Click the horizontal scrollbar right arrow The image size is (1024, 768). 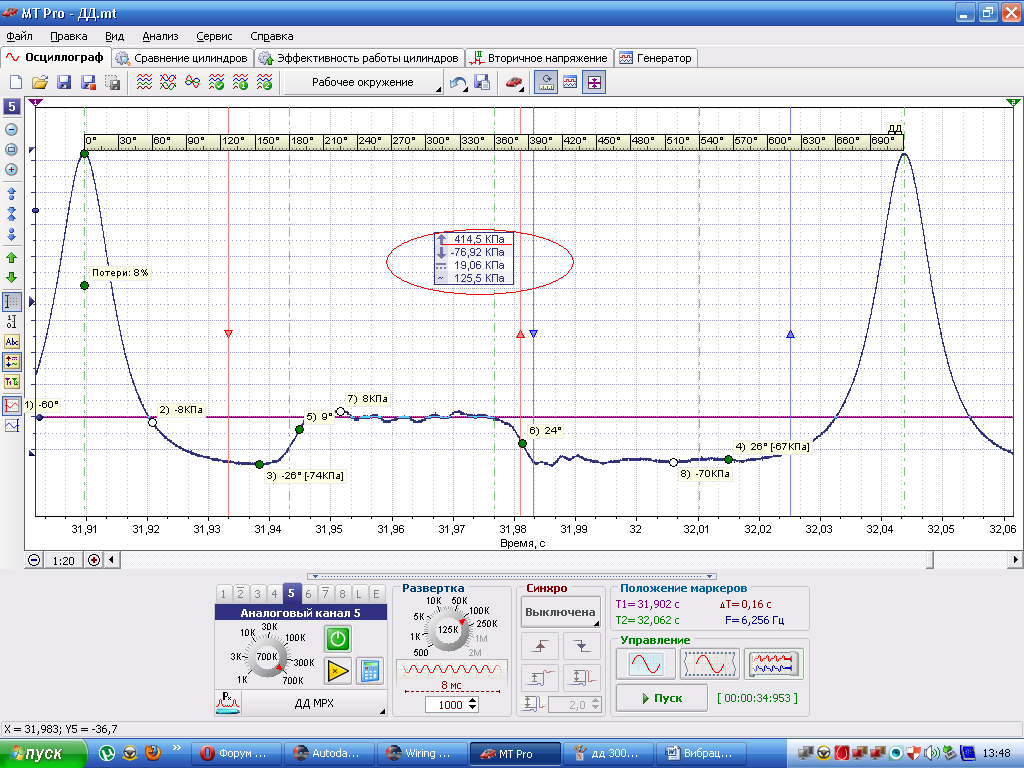[x=1015, y=560]
